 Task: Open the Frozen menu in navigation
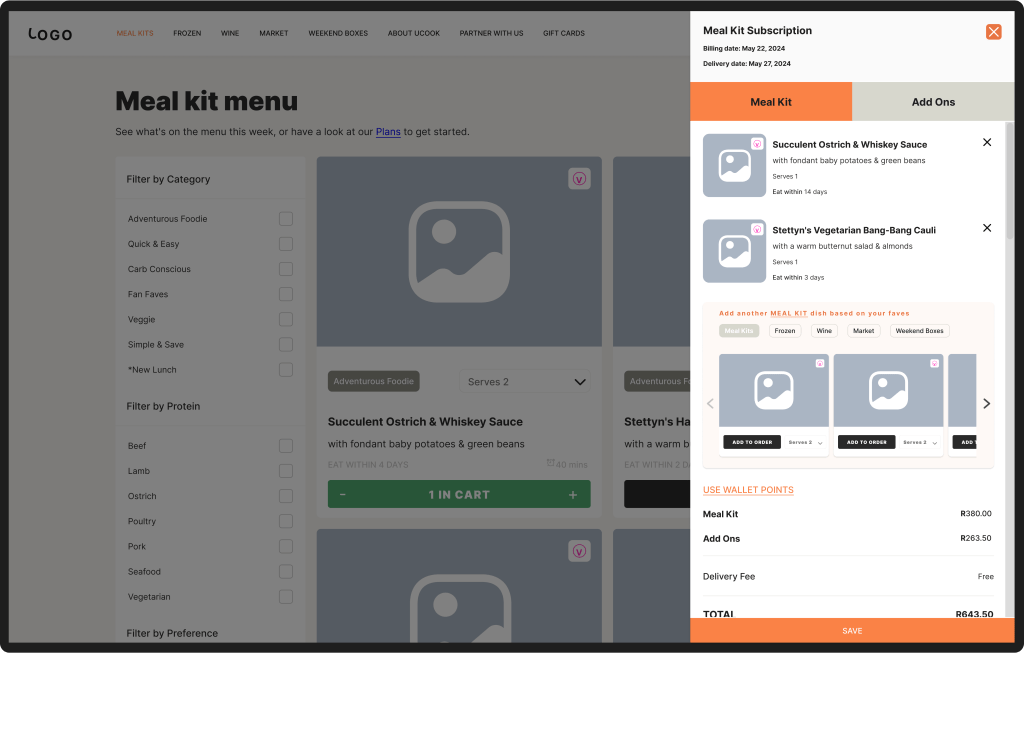187,34
